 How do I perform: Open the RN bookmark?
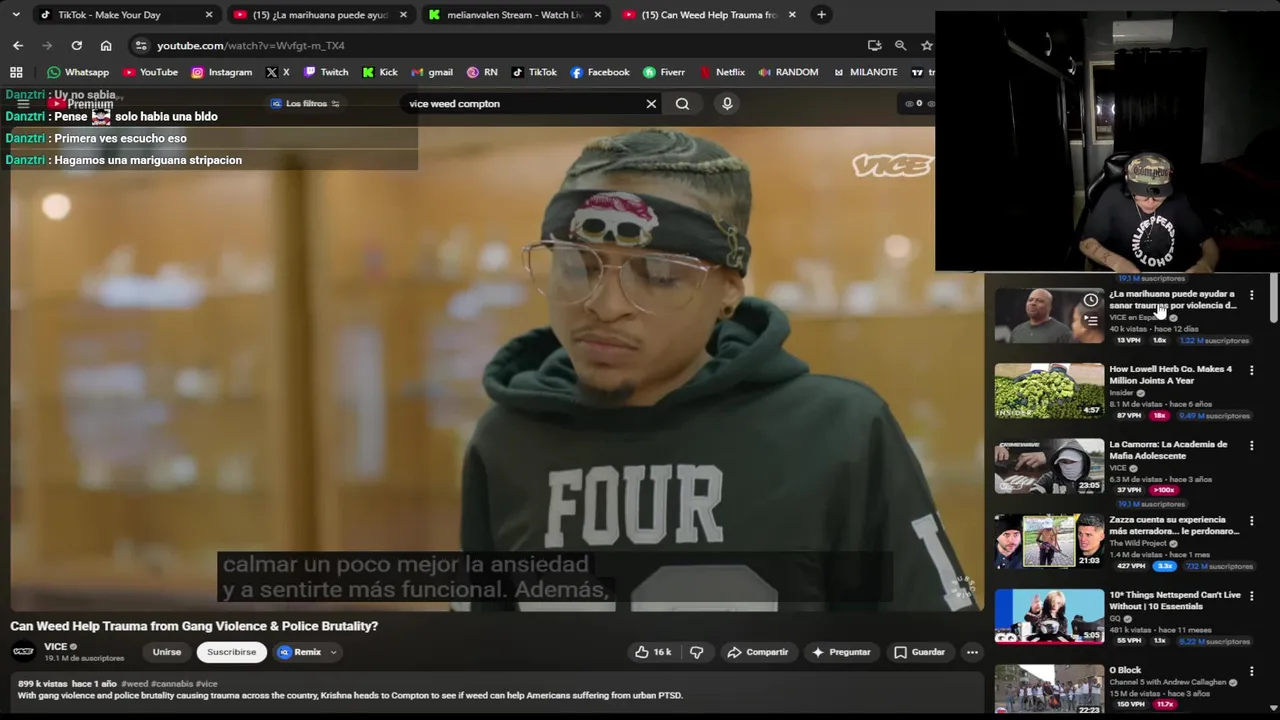click(482, 72)
